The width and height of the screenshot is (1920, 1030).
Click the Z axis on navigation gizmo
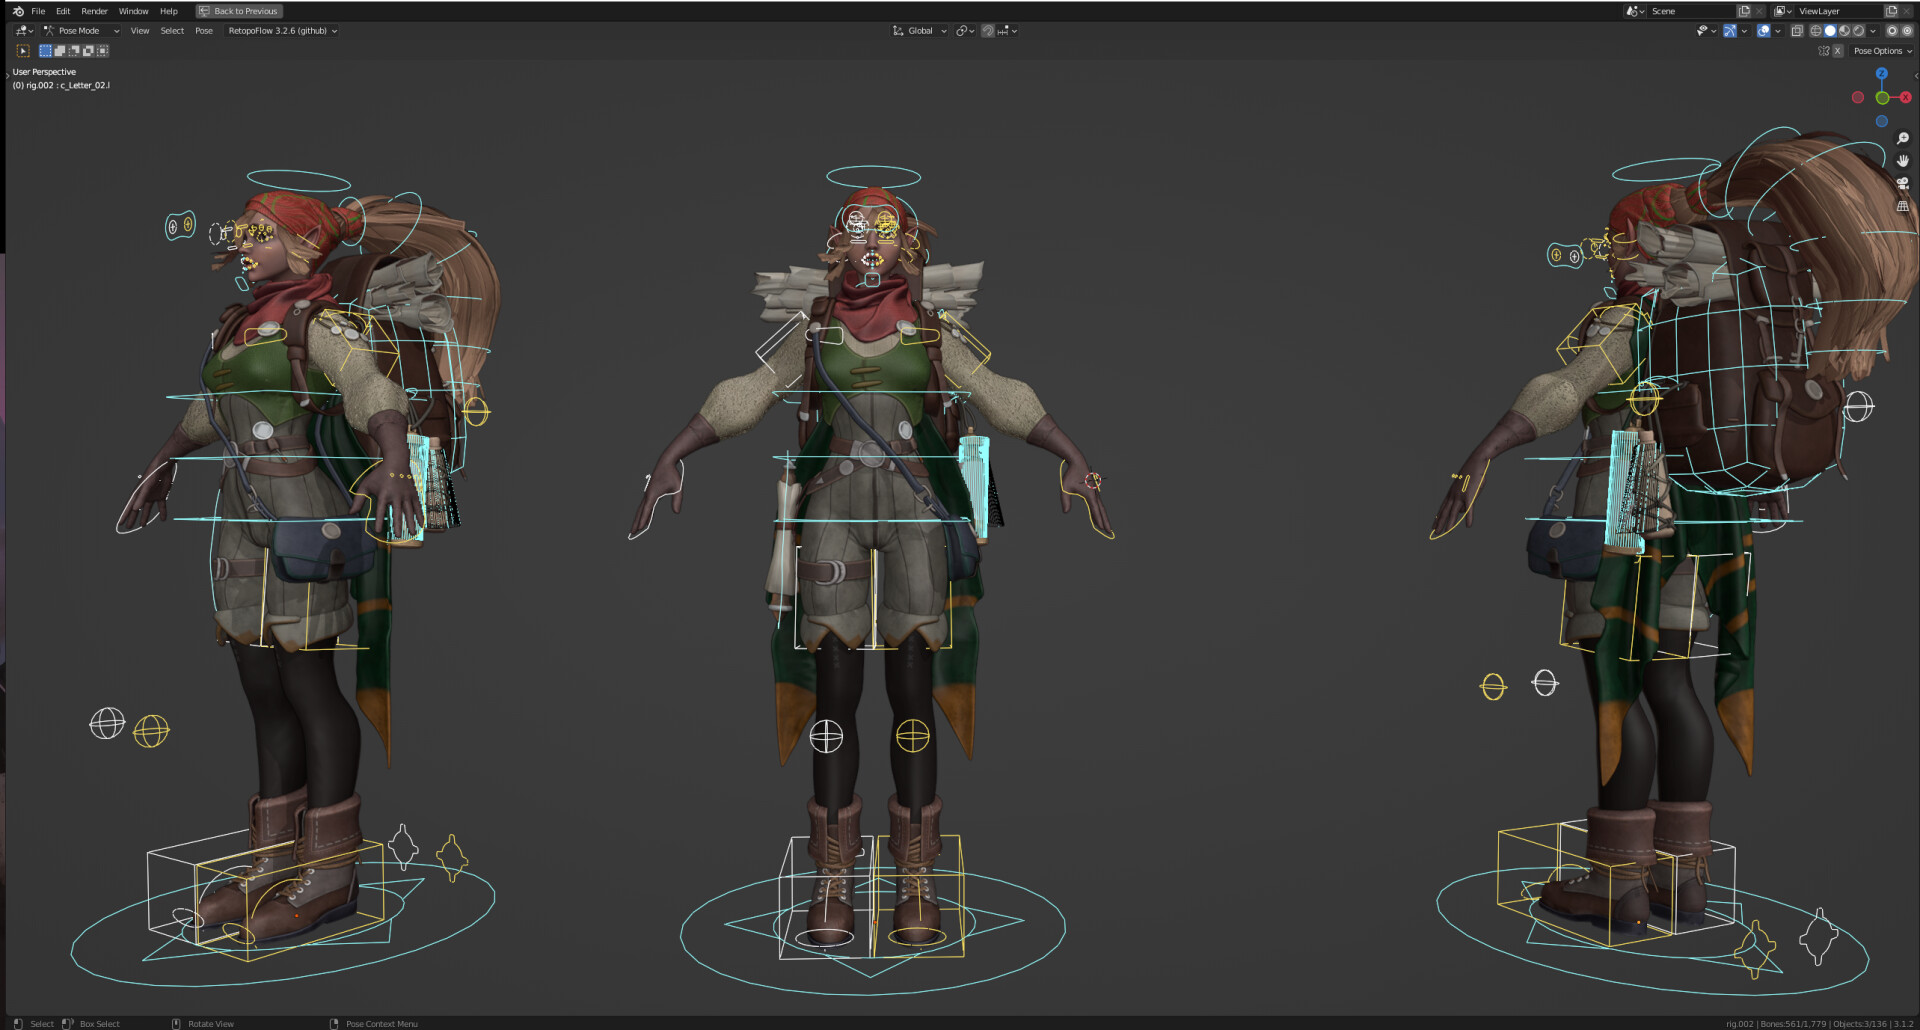[1881, 74]
